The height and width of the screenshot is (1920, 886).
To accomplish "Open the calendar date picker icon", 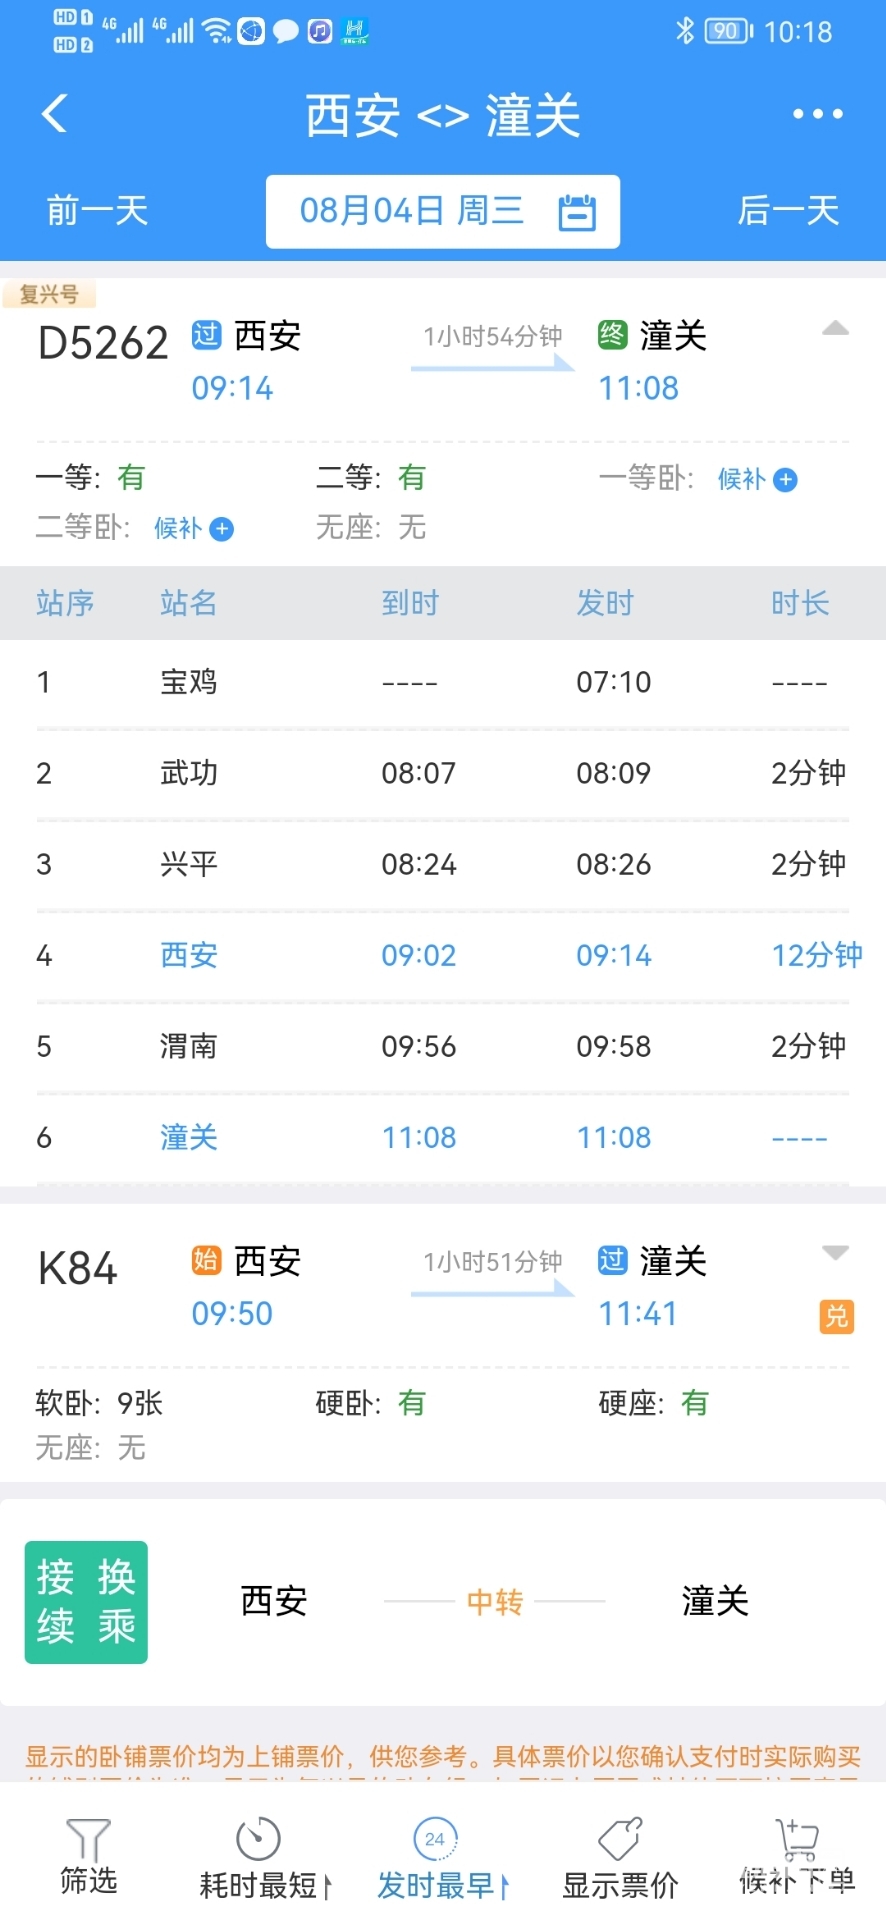I will click(x=577, y=212).
